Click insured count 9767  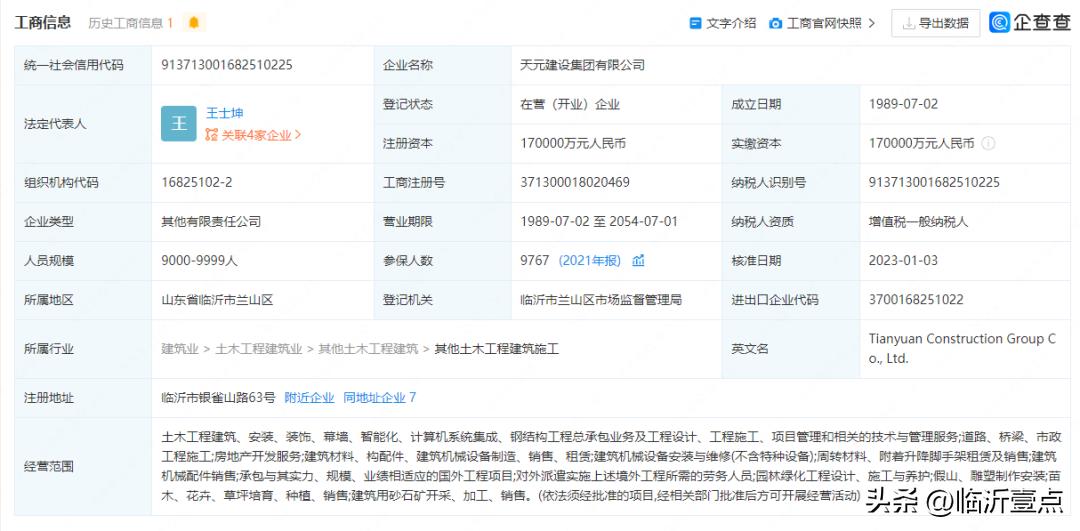[535, 260]
